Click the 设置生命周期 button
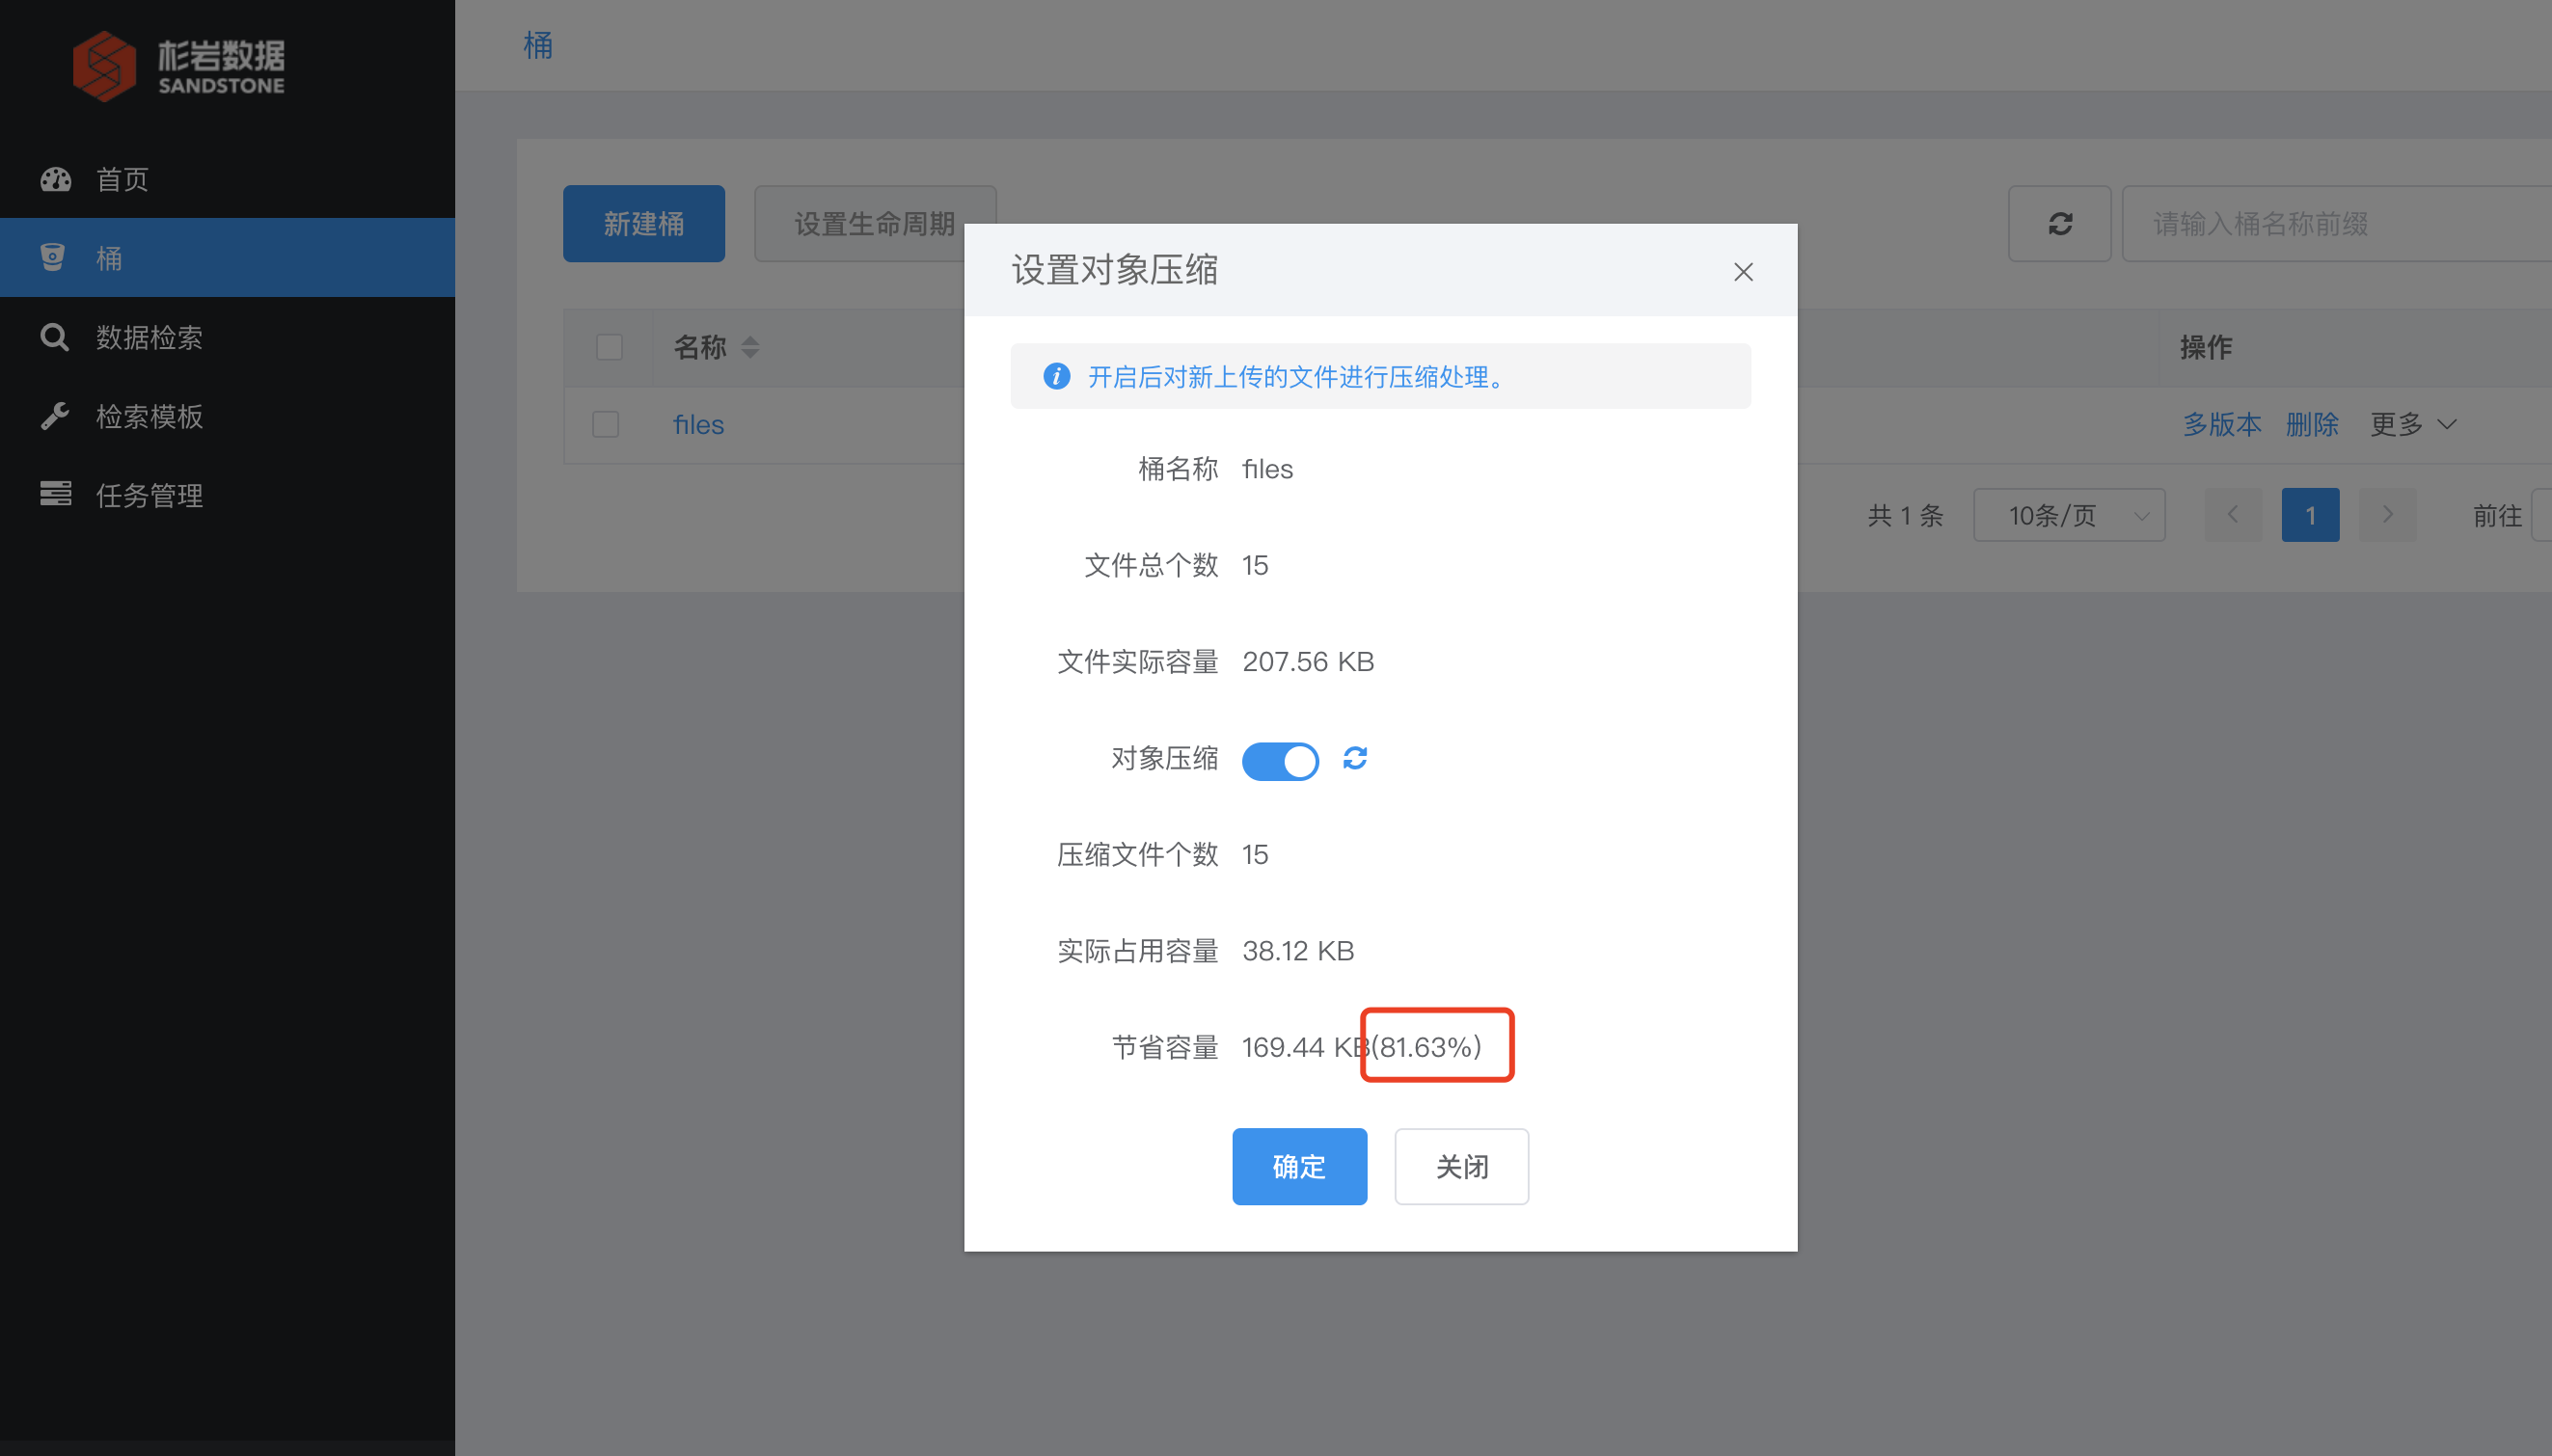Viewport: 2552px width, 1456px height. [x=874, y=224]
